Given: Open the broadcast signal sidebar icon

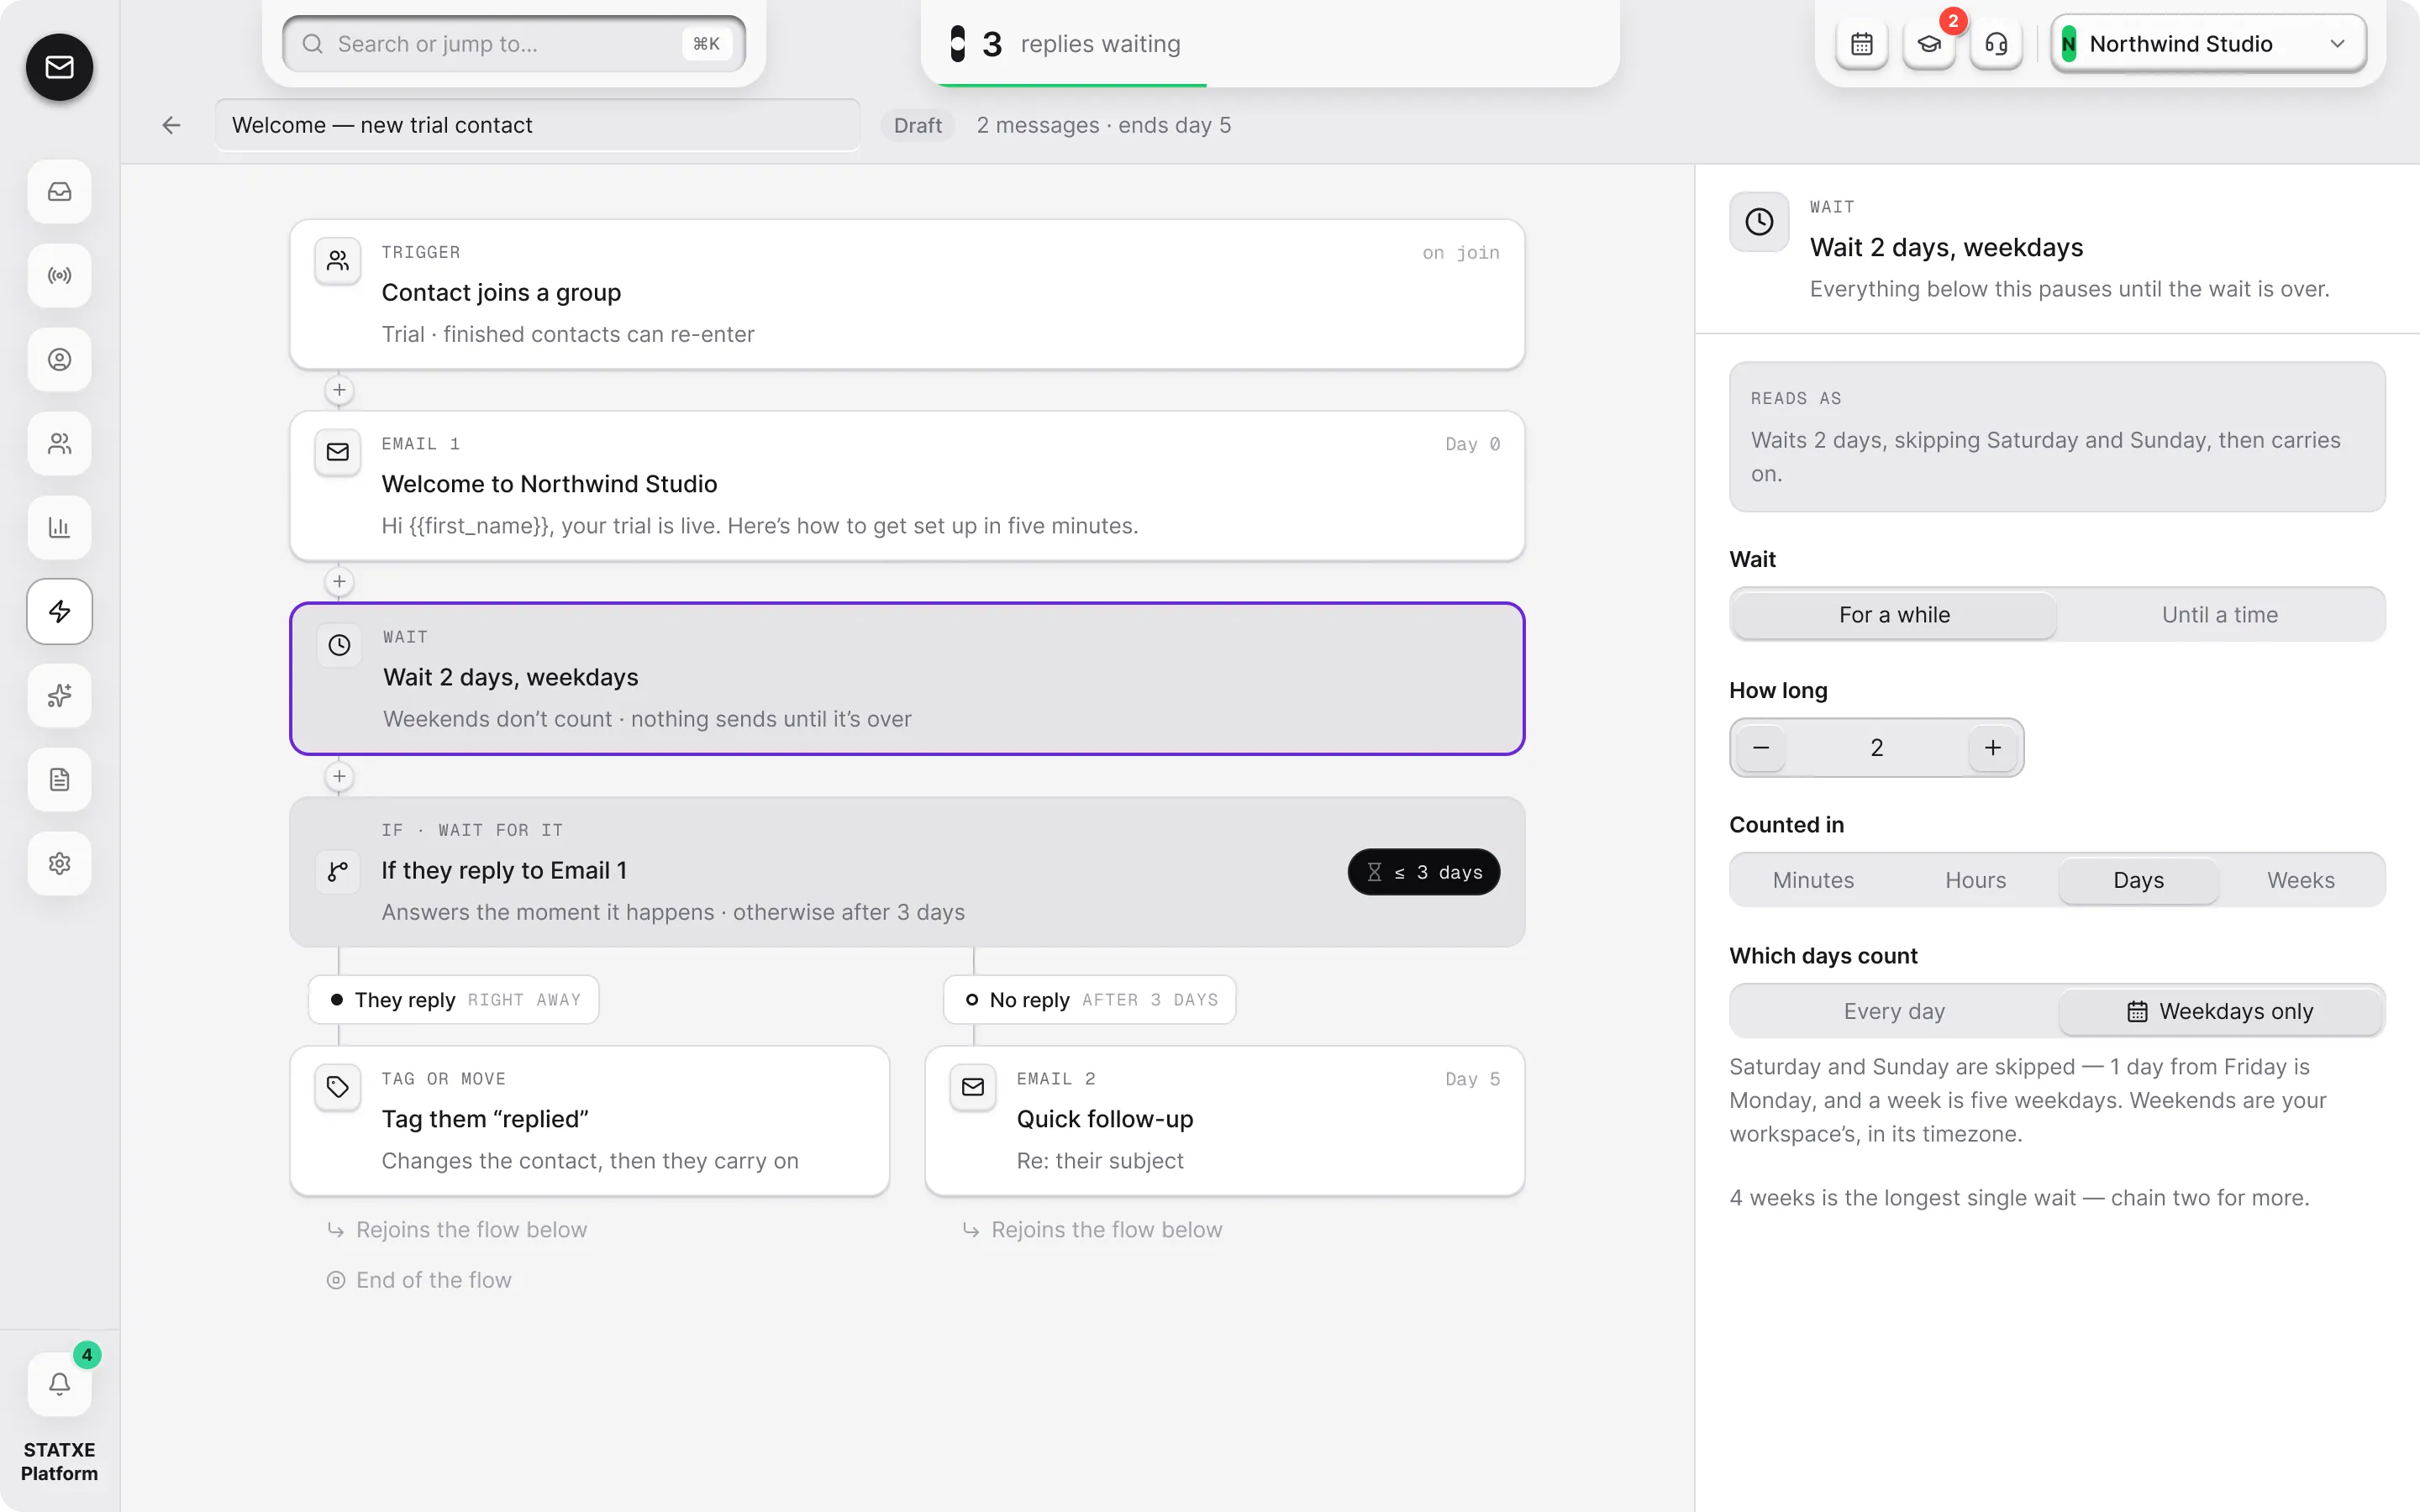Looking at the screenshot, I should click(x=59, y=275).
